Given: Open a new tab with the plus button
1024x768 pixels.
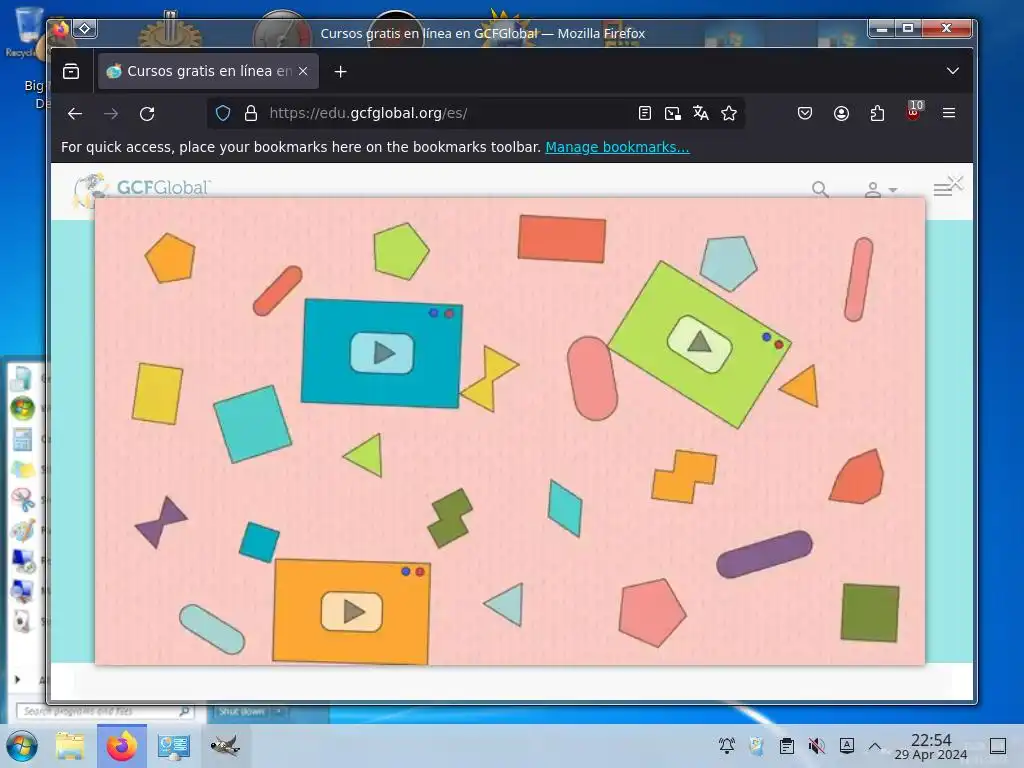Looking at the screenshot, I should pos(340,72).
